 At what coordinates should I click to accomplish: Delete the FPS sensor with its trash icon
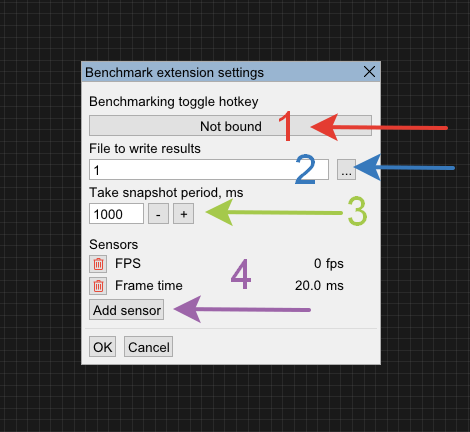tap(98, 264)
